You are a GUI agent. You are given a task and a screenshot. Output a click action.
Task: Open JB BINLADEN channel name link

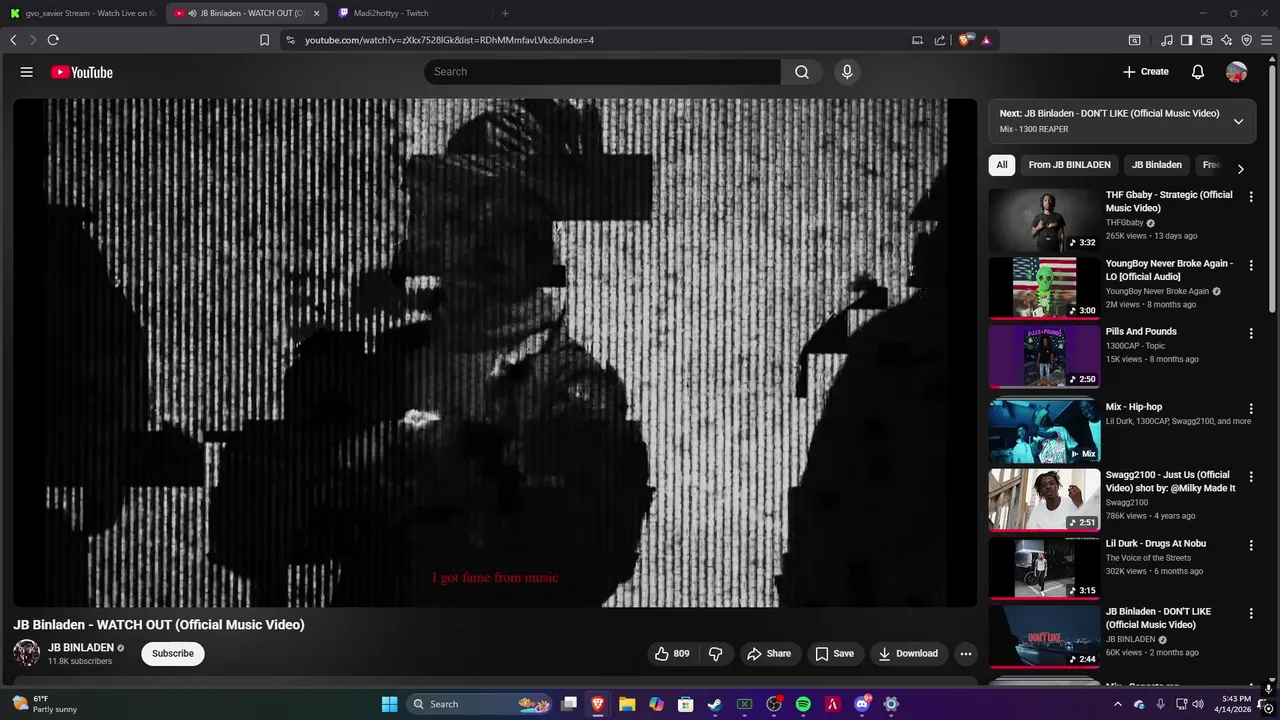(81, 648)
